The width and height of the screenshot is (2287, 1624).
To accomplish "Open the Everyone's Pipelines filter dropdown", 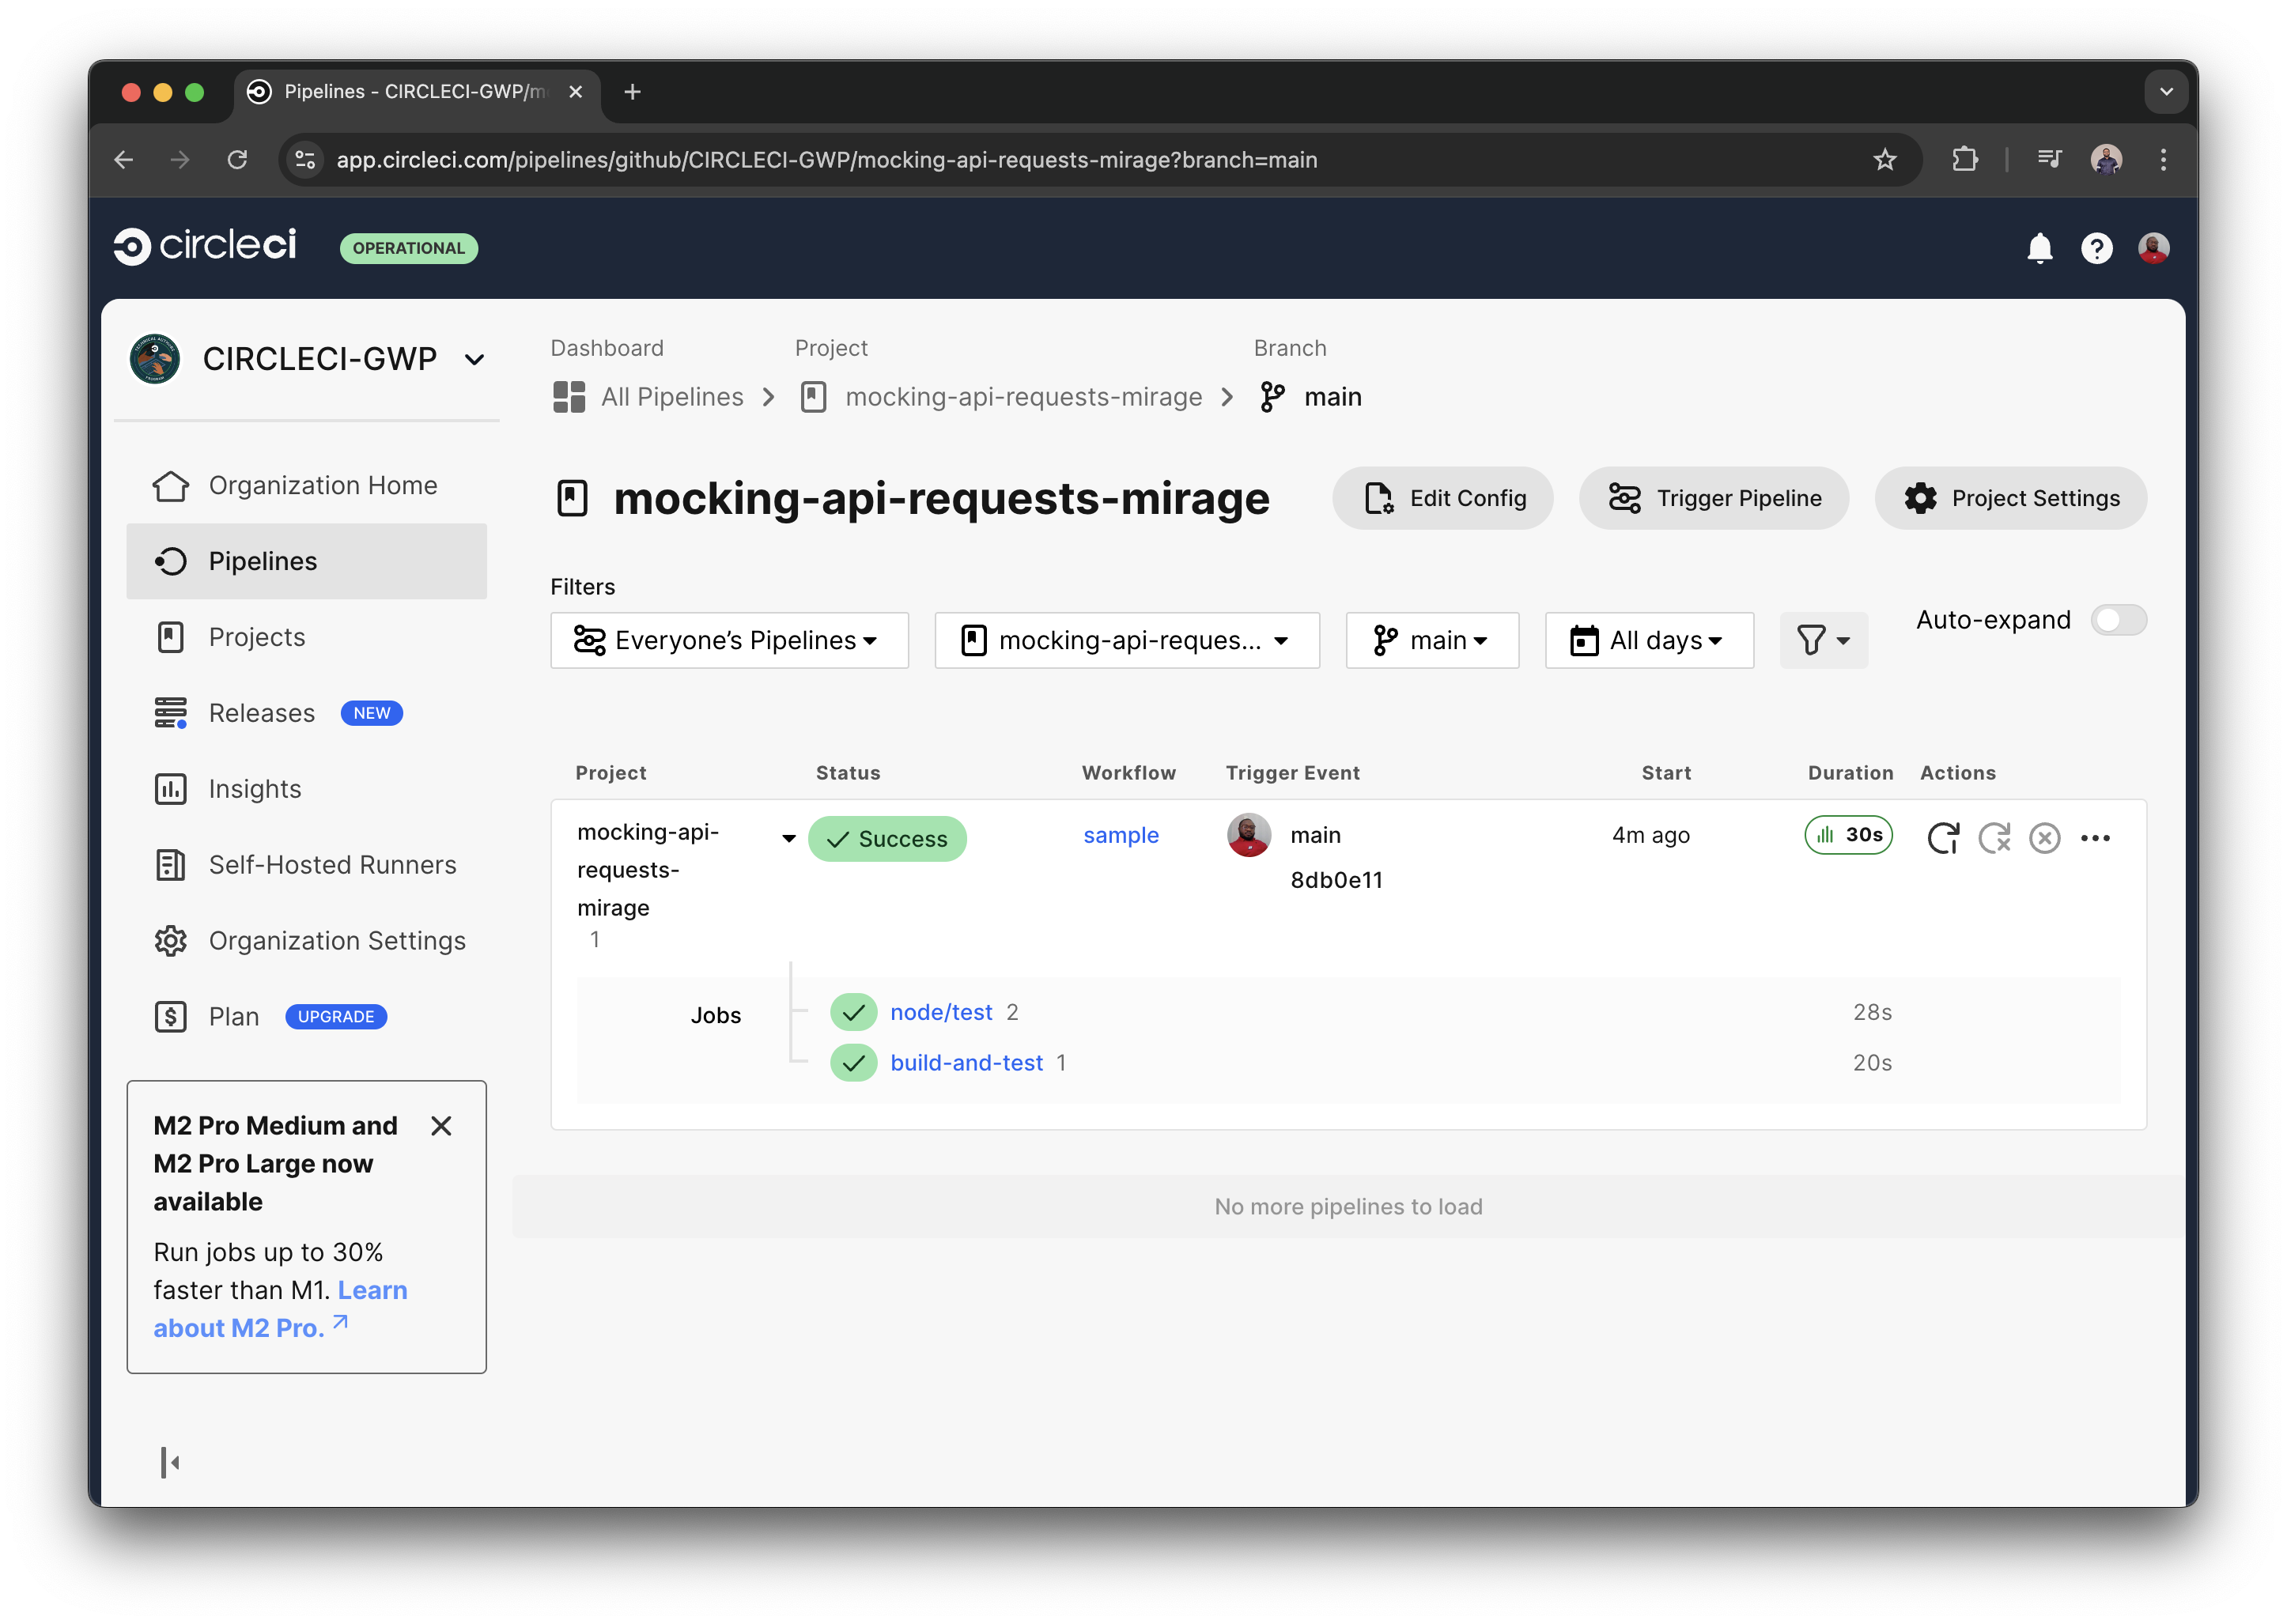I will [x=729, y=640].
